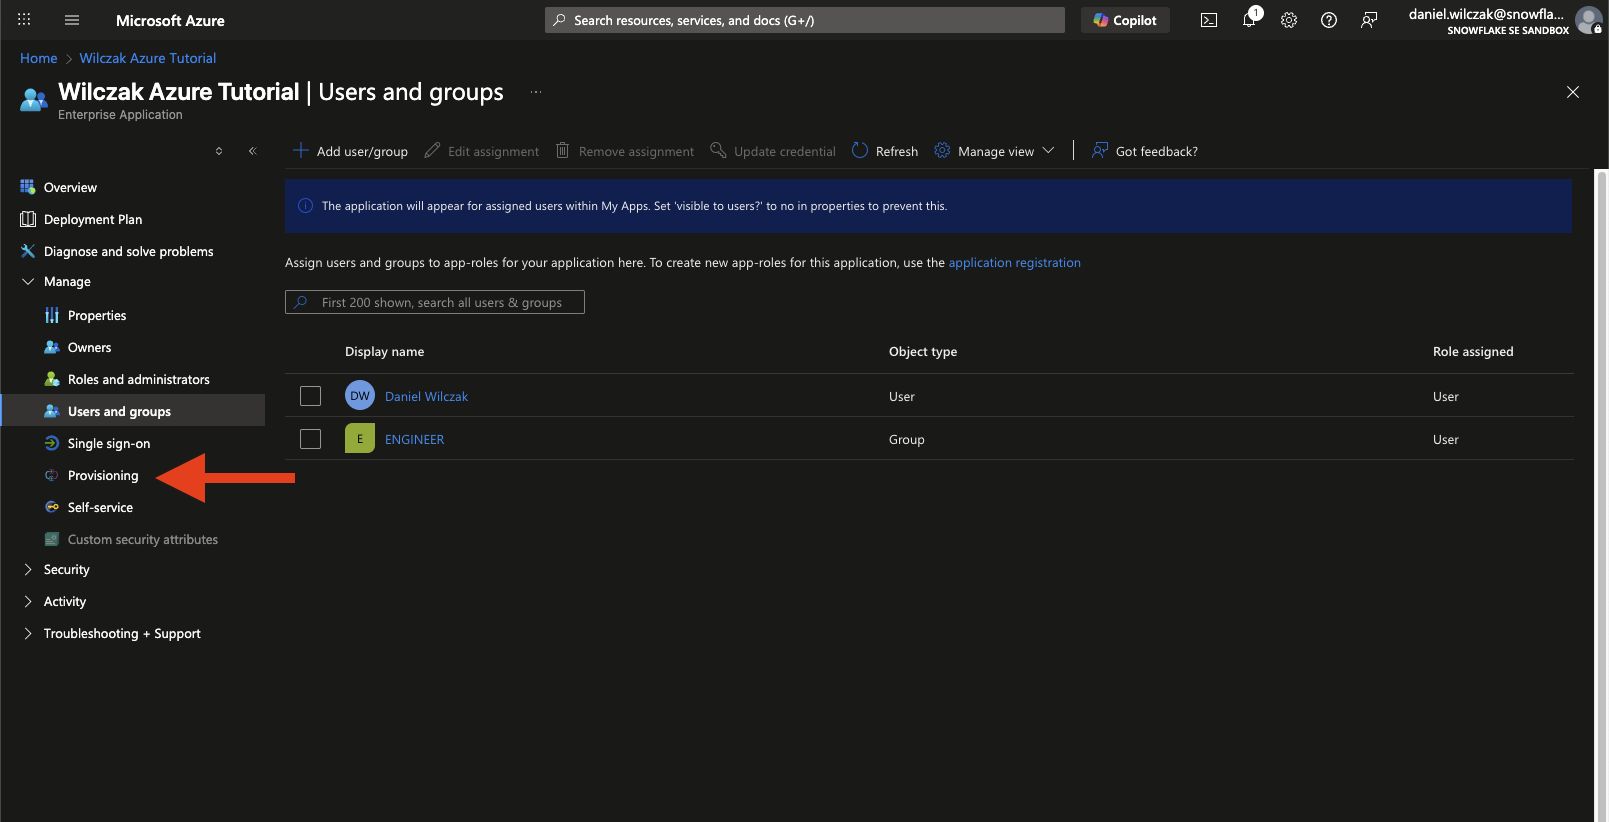Viewport: 1609px width, 822px height.
Task: Open the Azure portal hamburger menu
Action: [x=72, y=20]
